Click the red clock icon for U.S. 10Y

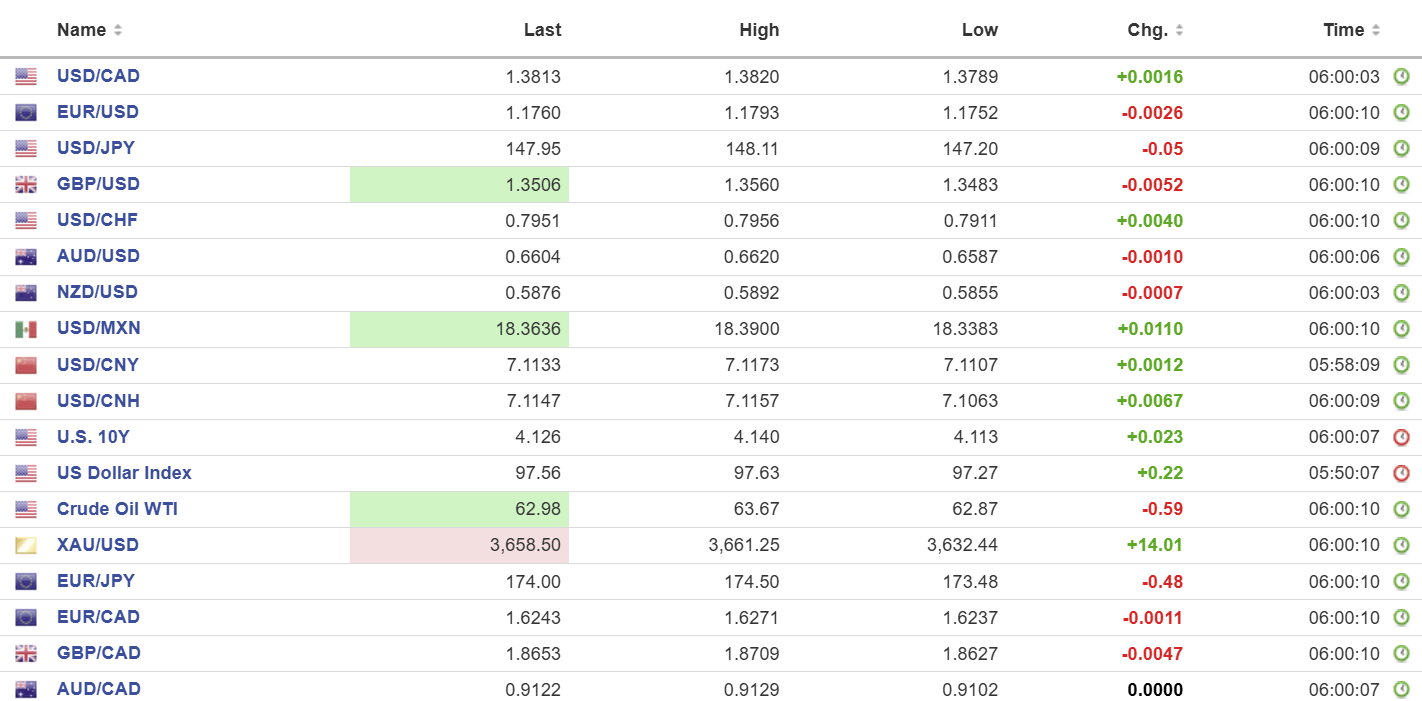tap(1402, 437)
